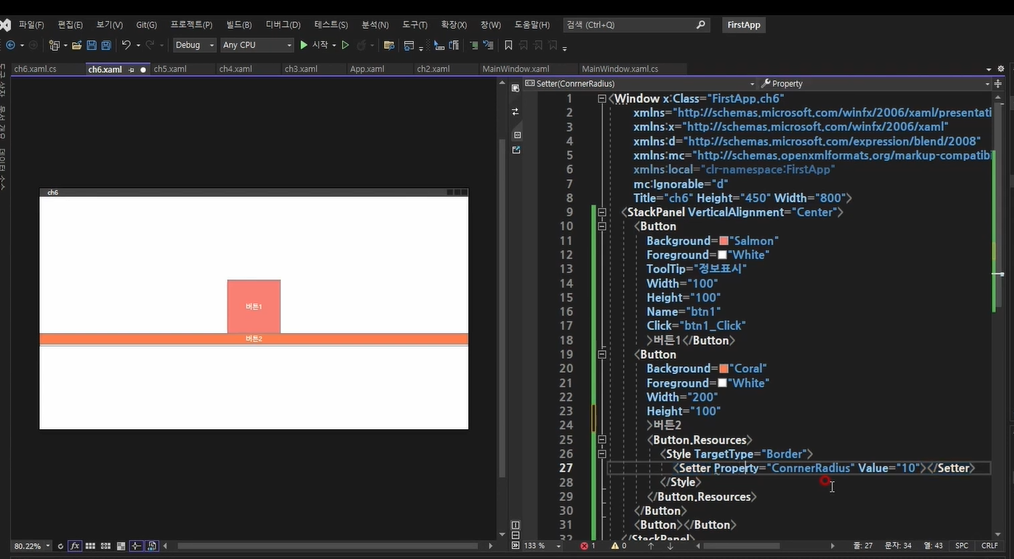The height and width of the screenshot is (559, 1014).
Task: Switch to the App.xaml tab
Action: 367,69
